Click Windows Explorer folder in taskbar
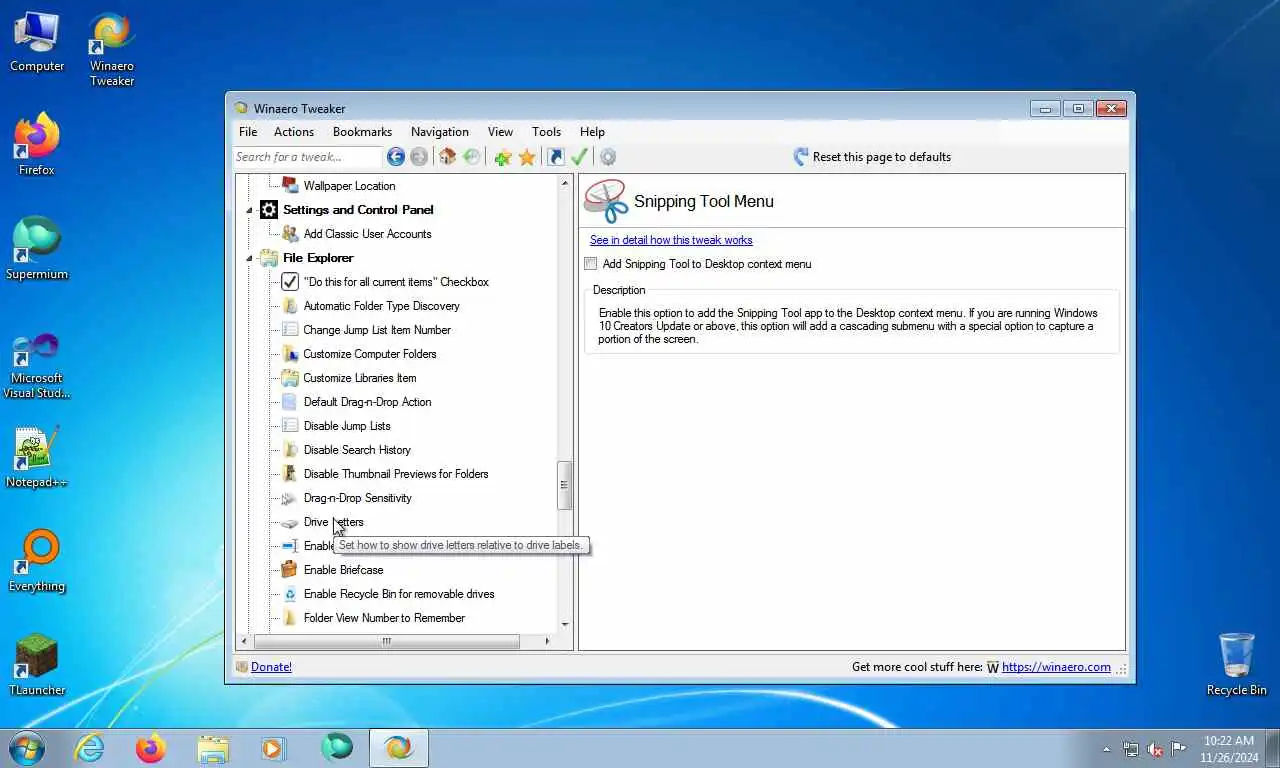Viewport: 1280px width, 768px height. 213,748
